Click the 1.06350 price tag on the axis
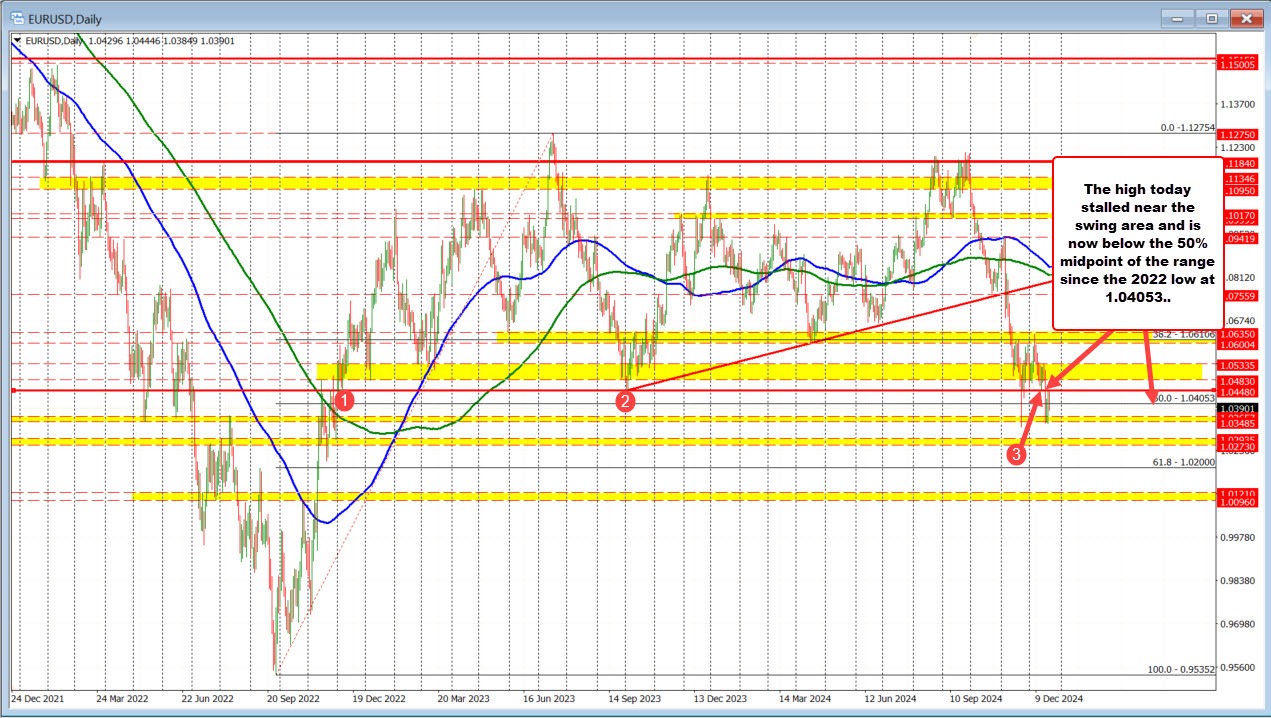 [1236, 334]
